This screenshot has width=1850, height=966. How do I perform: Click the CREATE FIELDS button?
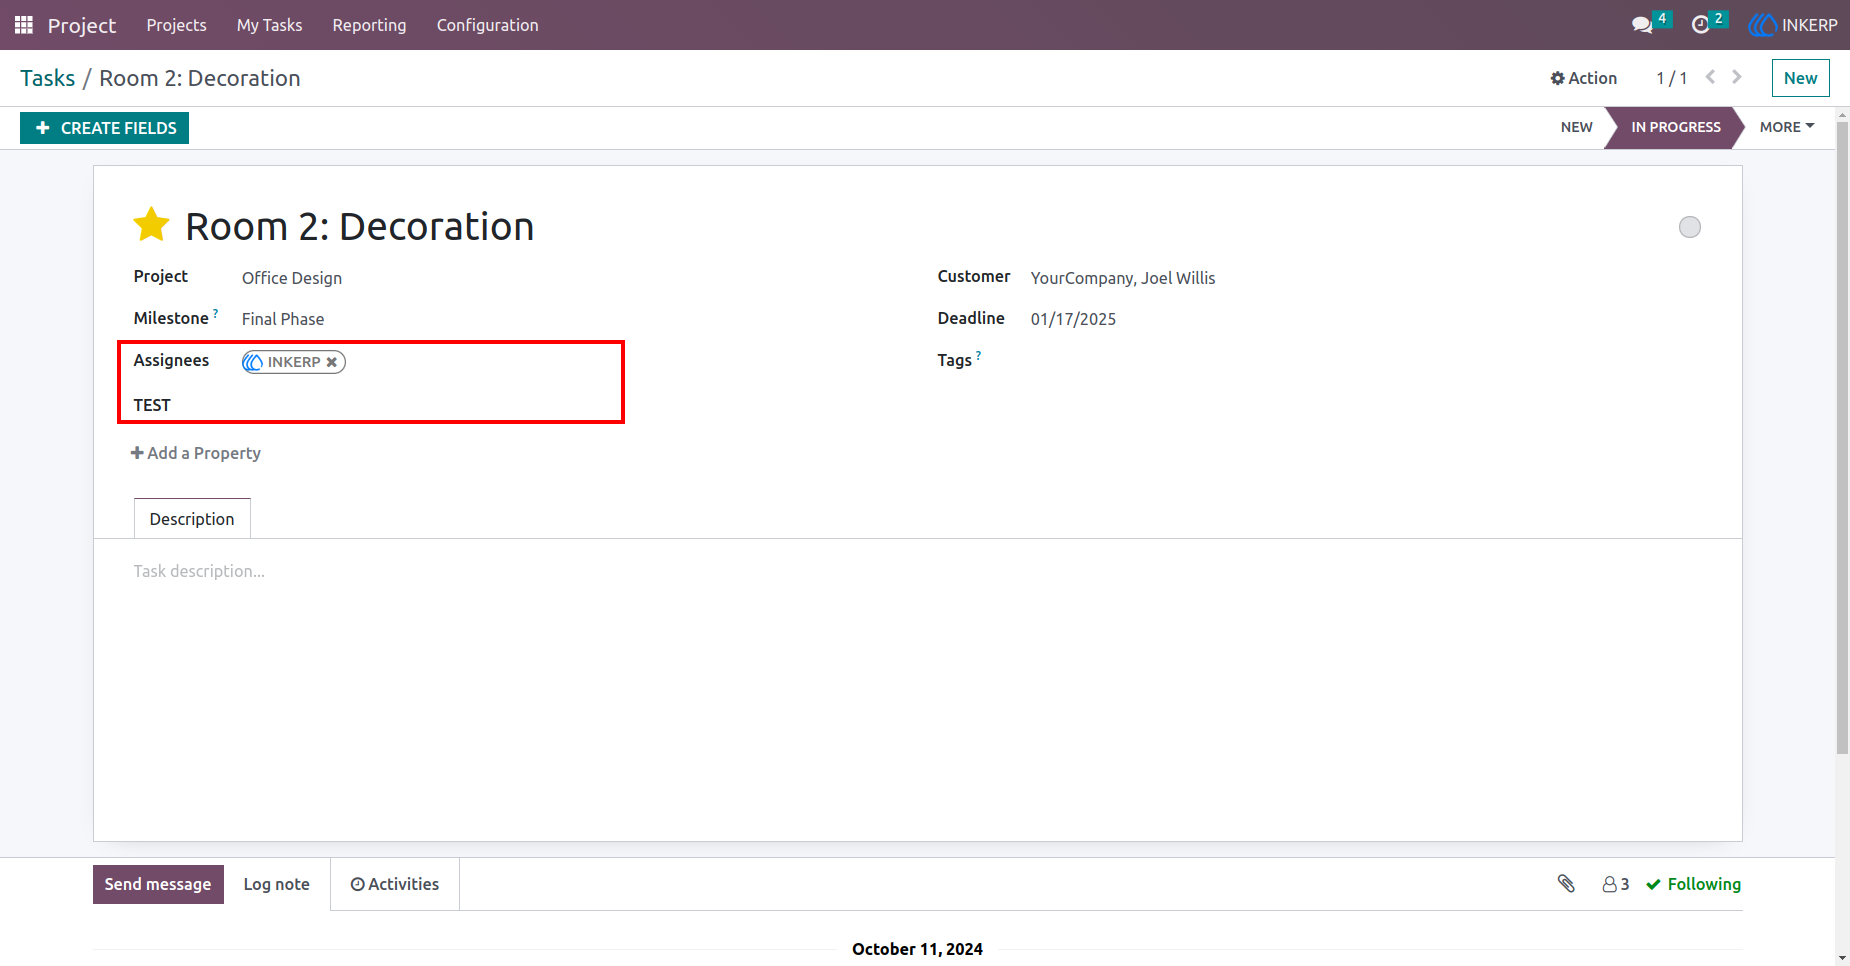(105, 128)
